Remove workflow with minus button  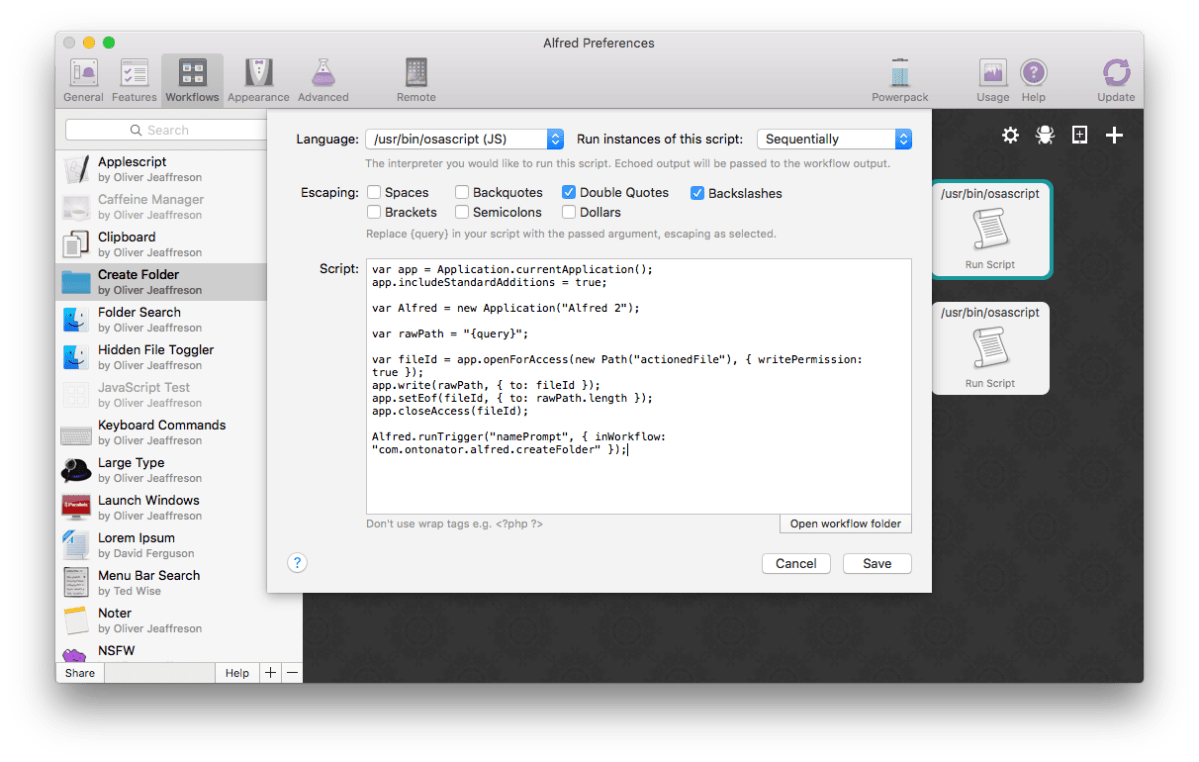(x=292, y=673)
